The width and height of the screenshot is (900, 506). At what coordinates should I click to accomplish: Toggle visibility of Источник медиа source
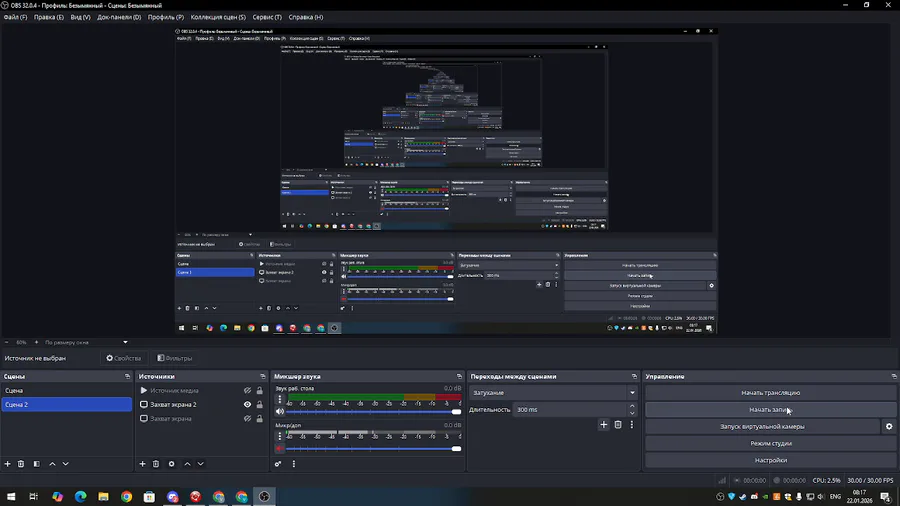click(247, 390)
